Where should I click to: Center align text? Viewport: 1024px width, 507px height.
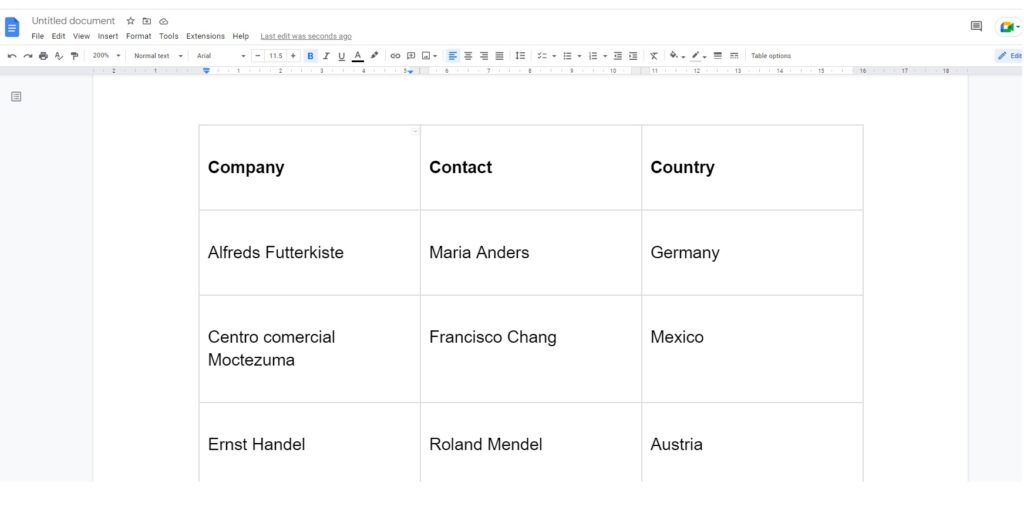tap(468, 56)
